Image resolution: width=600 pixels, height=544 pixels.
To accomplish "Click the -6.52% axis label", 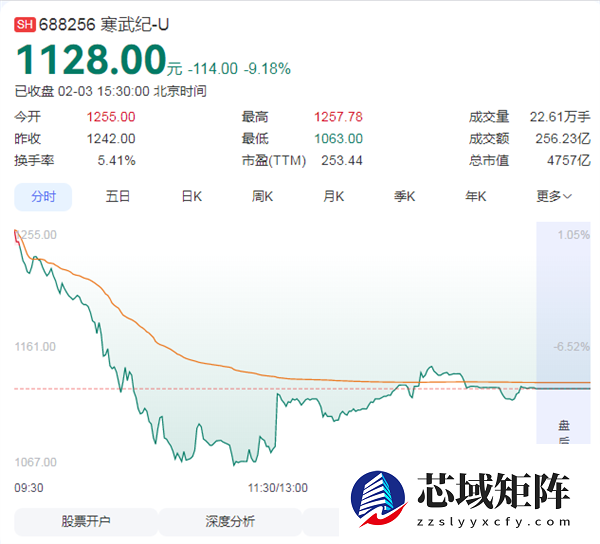I will click(x=572, y=347).
